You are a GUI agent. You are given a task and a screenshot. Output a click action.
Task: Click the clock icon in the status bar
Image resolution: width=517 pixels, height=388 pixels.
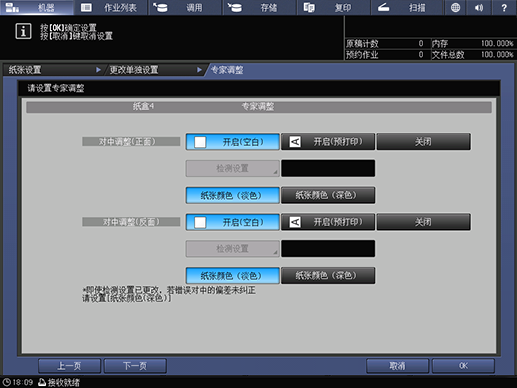click(7, 382)
